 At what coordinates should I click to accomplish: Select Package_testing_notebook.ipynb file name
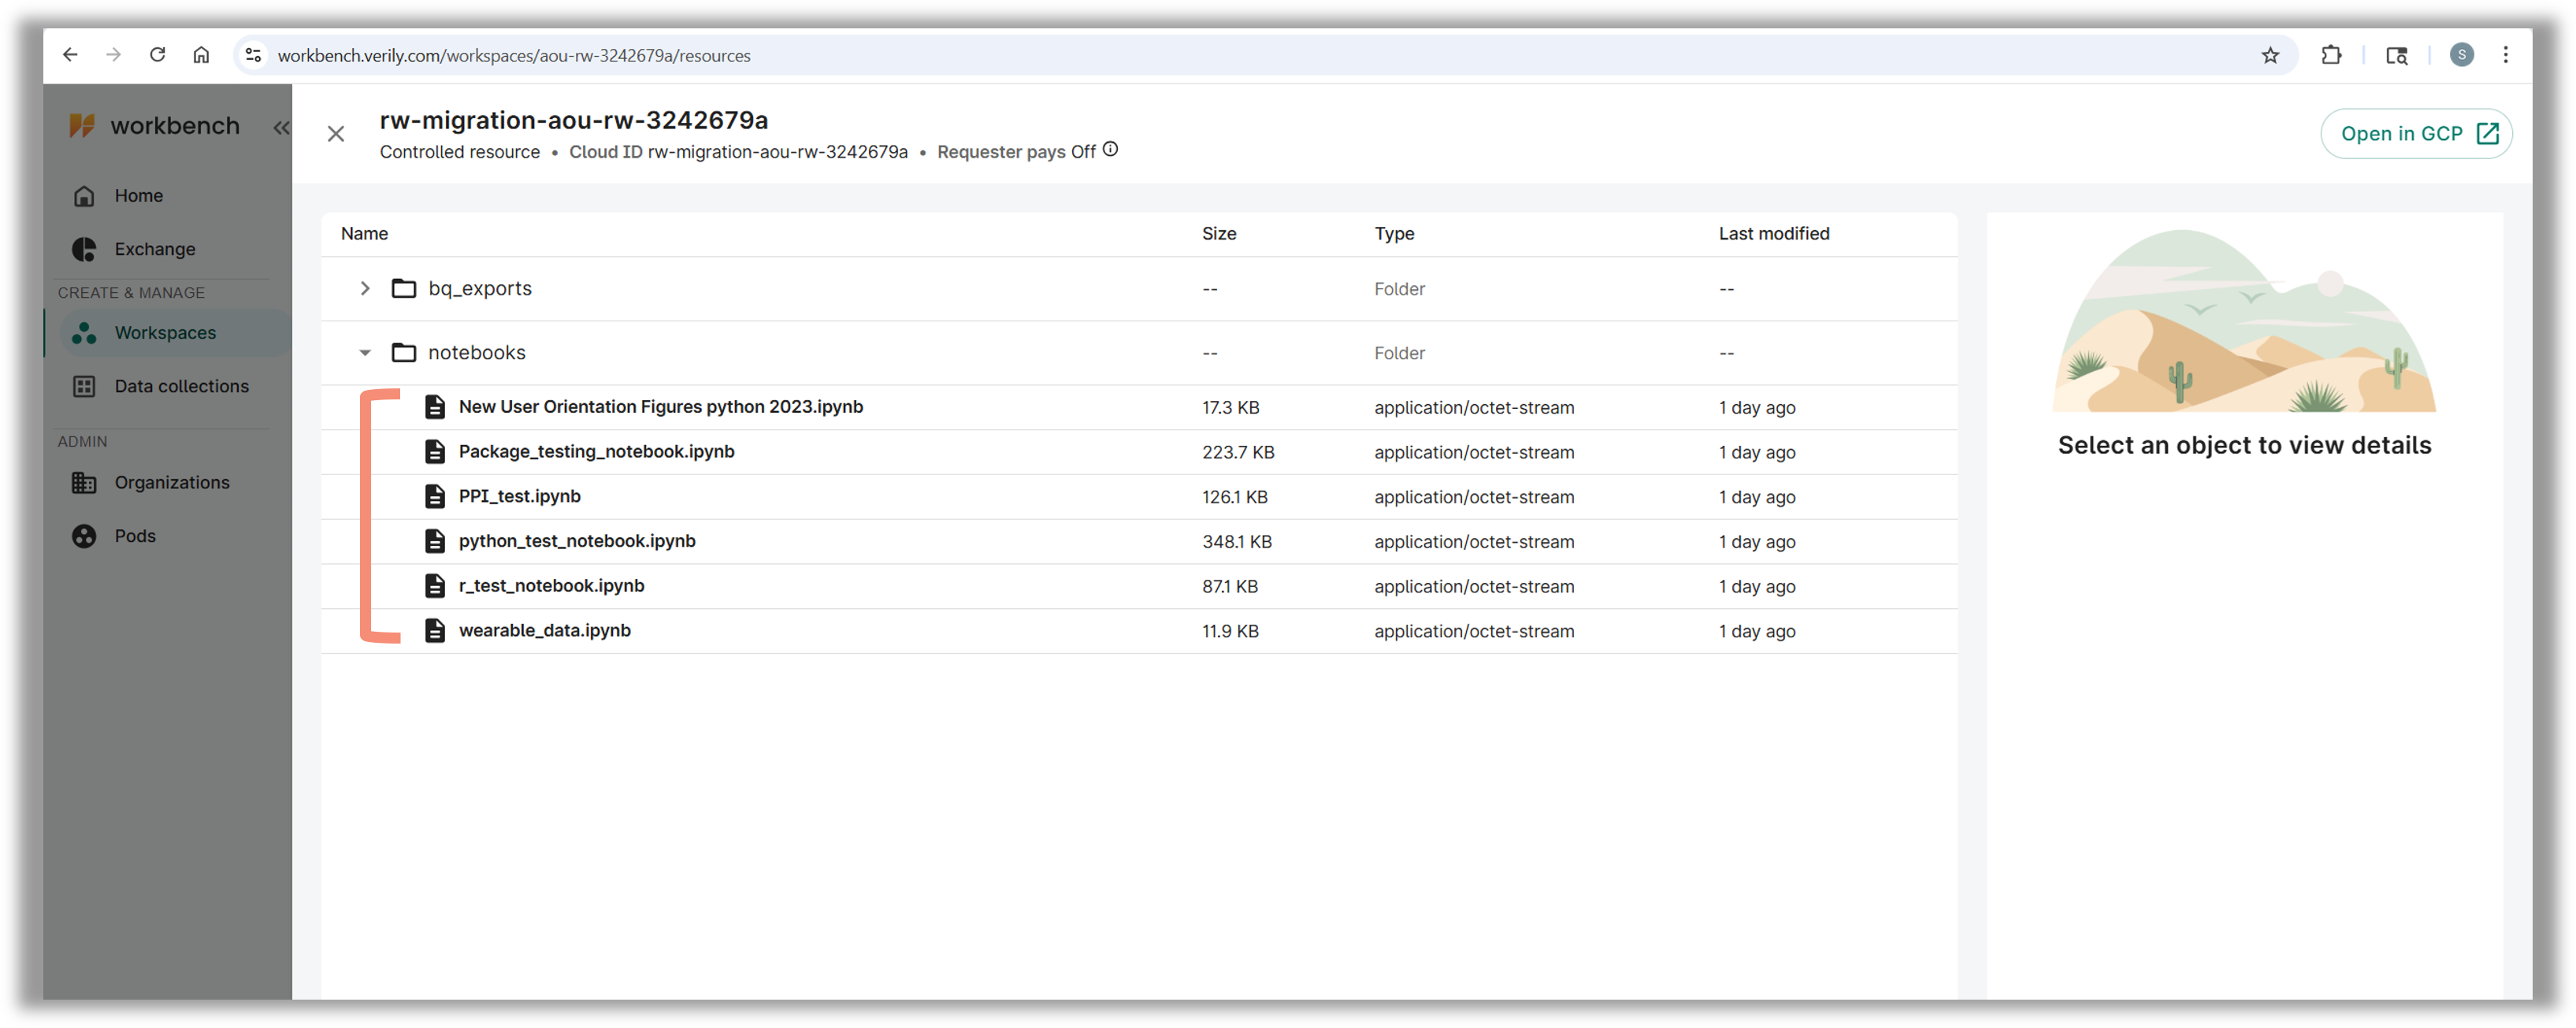596,452
